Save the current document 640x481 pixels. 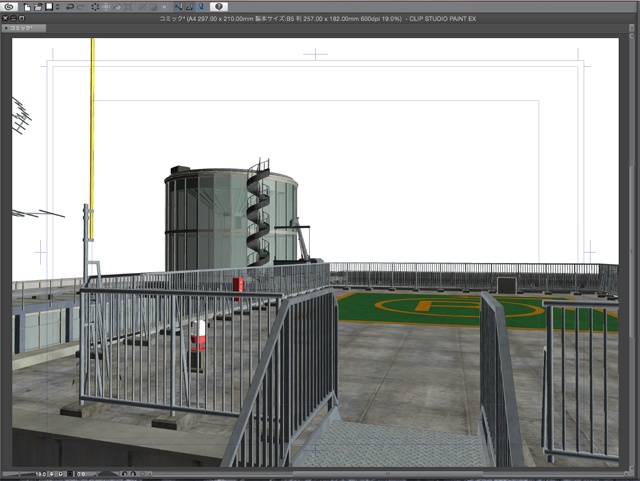point(49,7)
